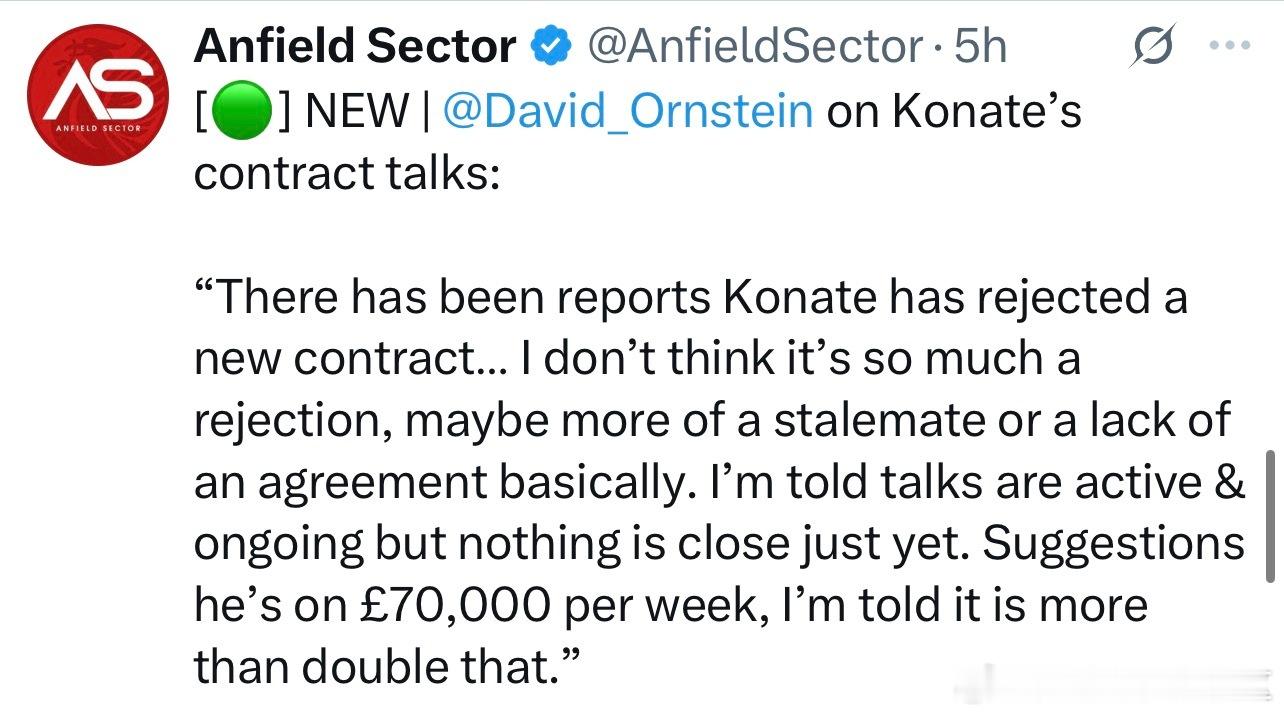Click the blue verified badge

click(552, 47)
